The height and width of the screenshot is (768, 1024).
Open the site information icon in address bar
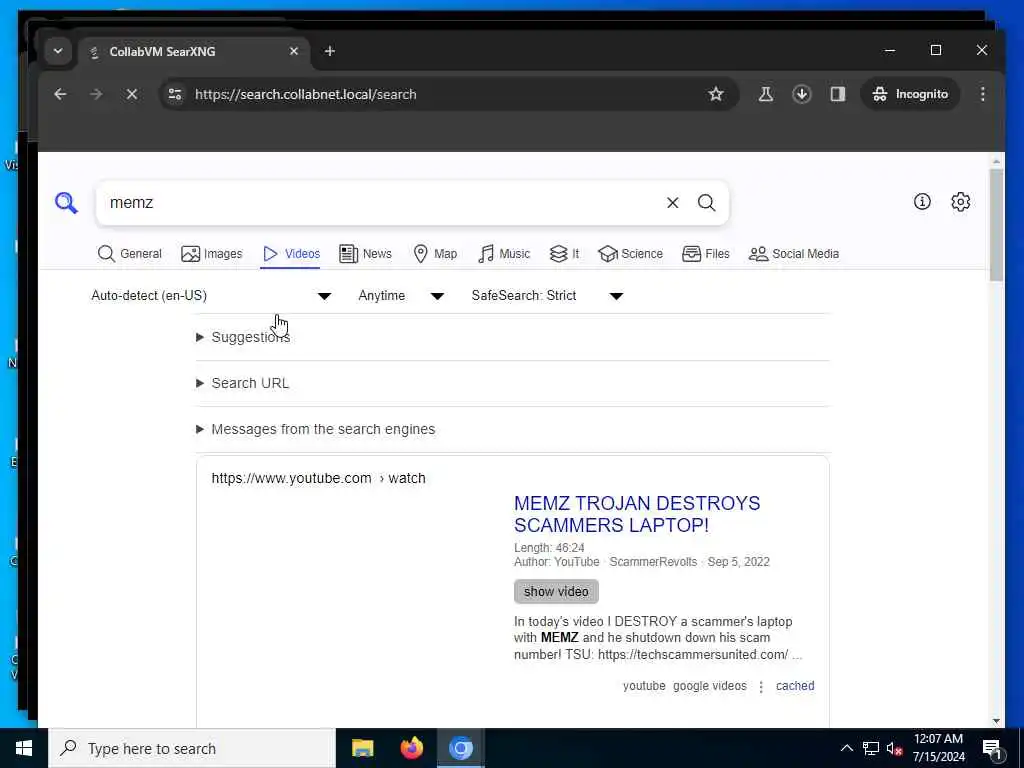[174, 94]
